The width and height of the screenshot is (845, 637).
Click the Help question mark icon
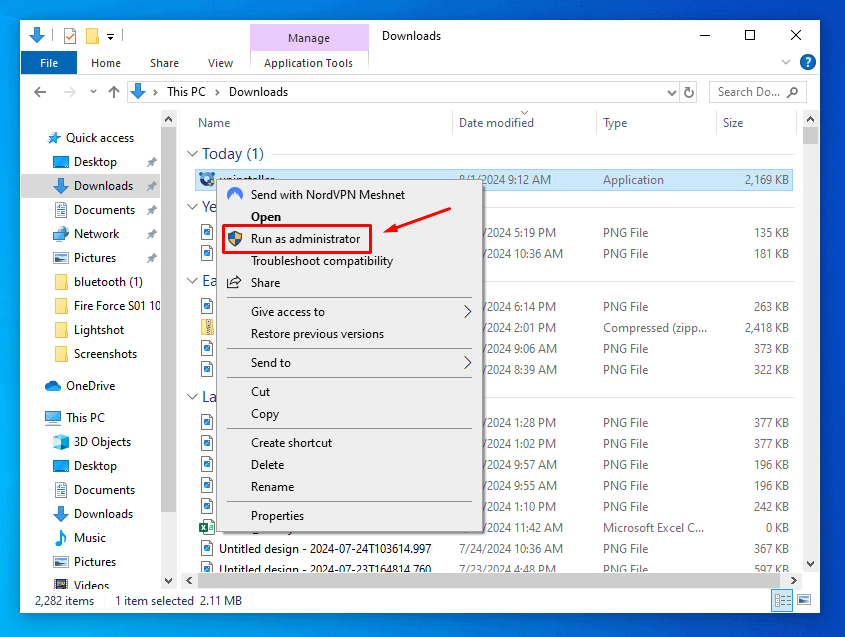[x=807, y=62]
